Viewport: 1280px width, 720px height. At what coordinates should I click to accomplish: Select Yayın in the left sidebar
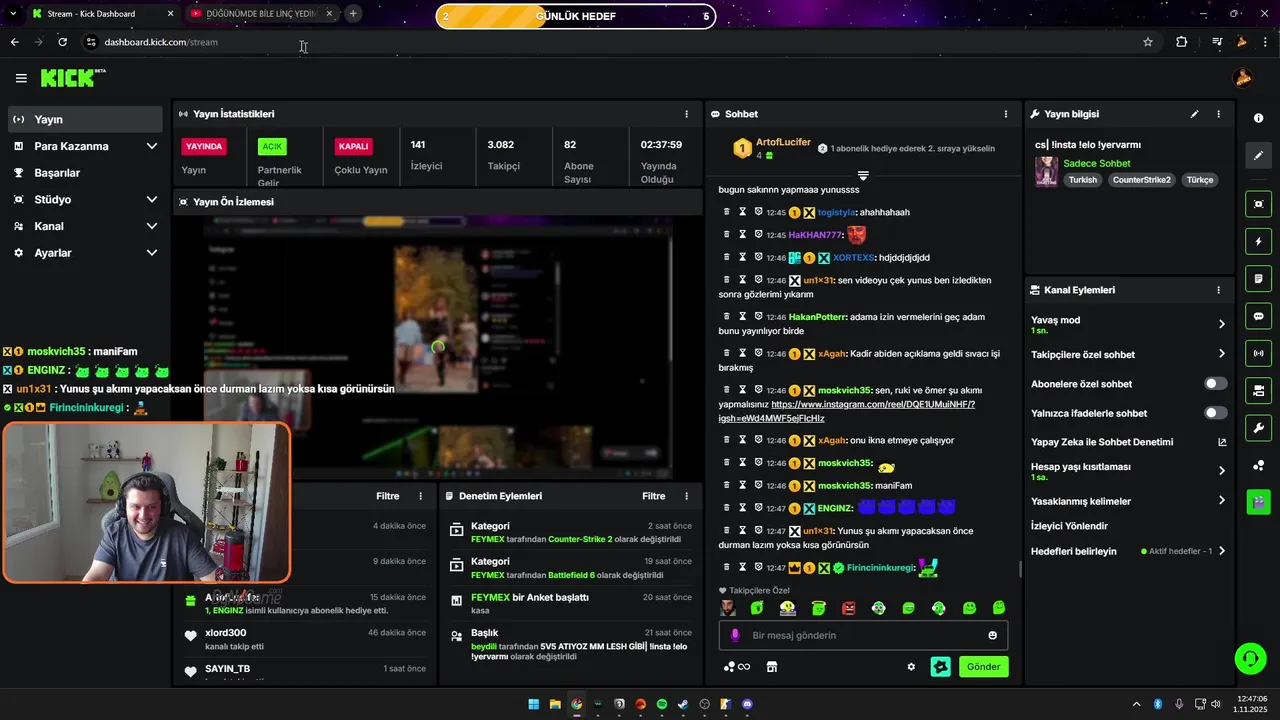tap(85, 119)
